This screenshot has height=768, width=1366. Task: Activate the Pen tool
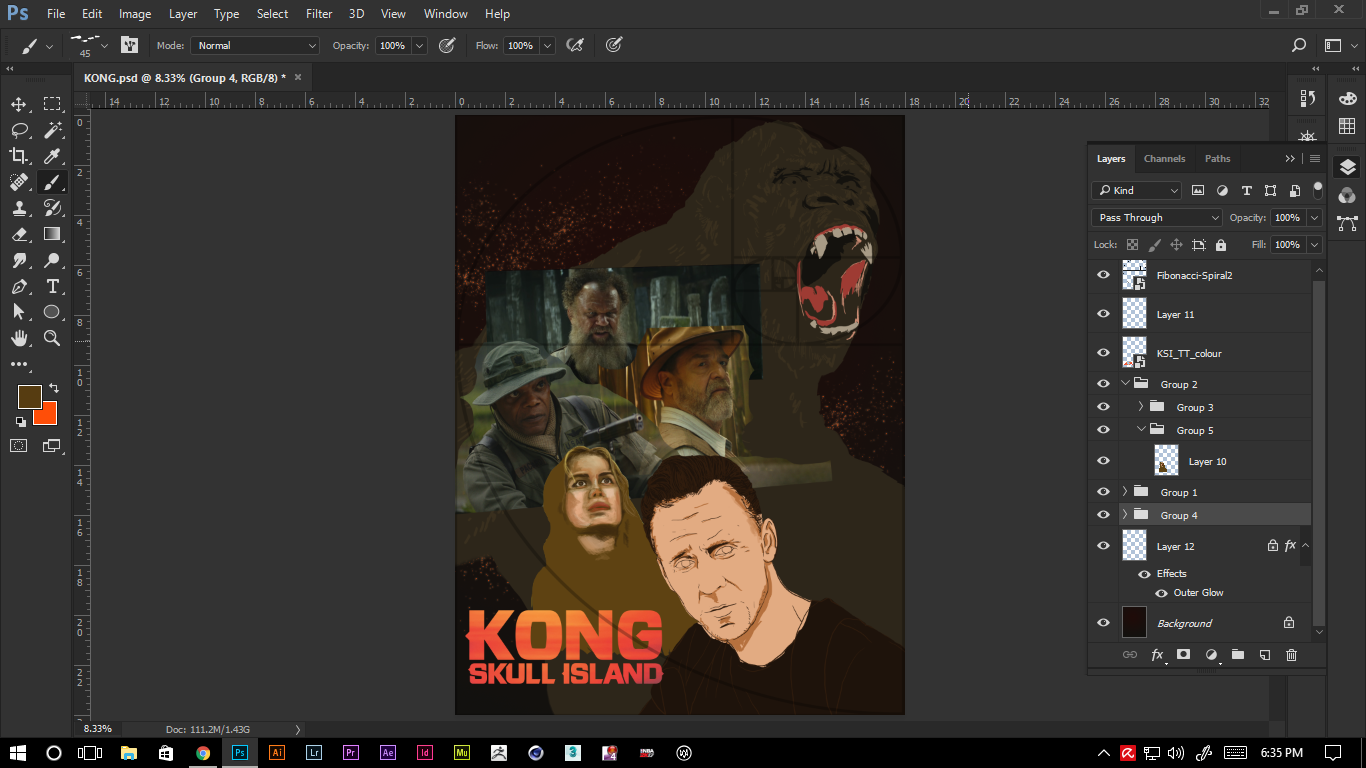[x=19, y=286]
